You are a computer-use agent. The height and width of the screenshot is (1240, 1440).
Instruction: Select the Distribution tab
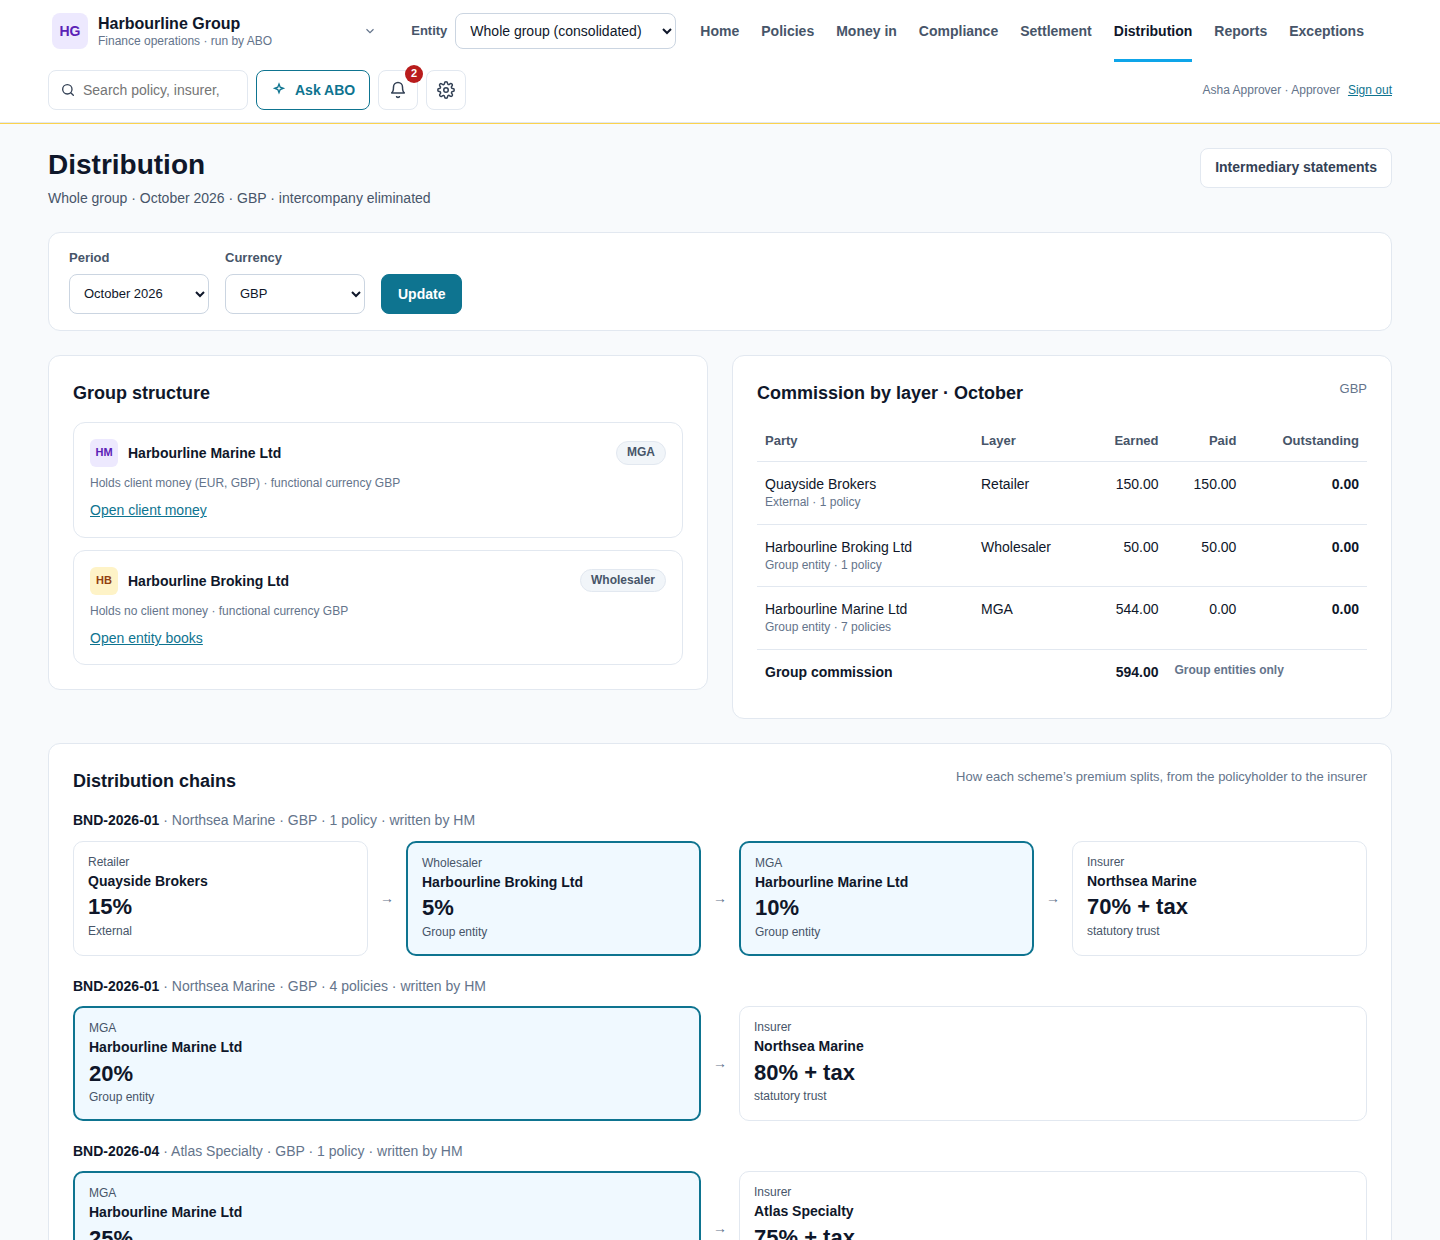[1153, 31]
